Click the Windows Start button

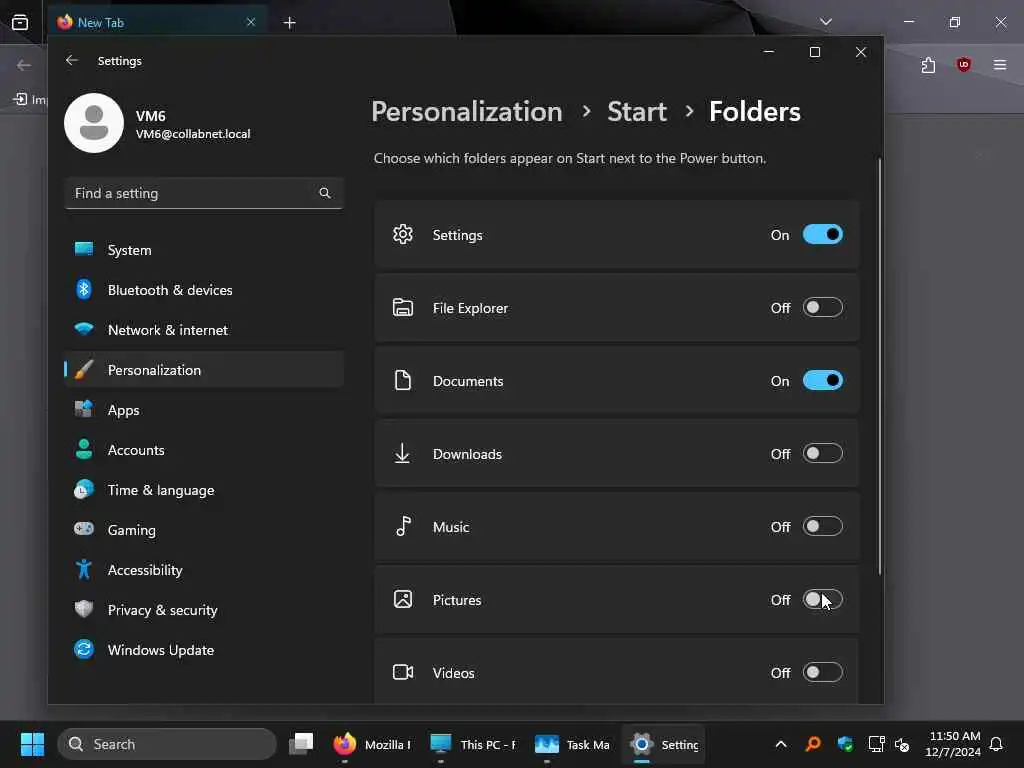(x=32, y=744)
